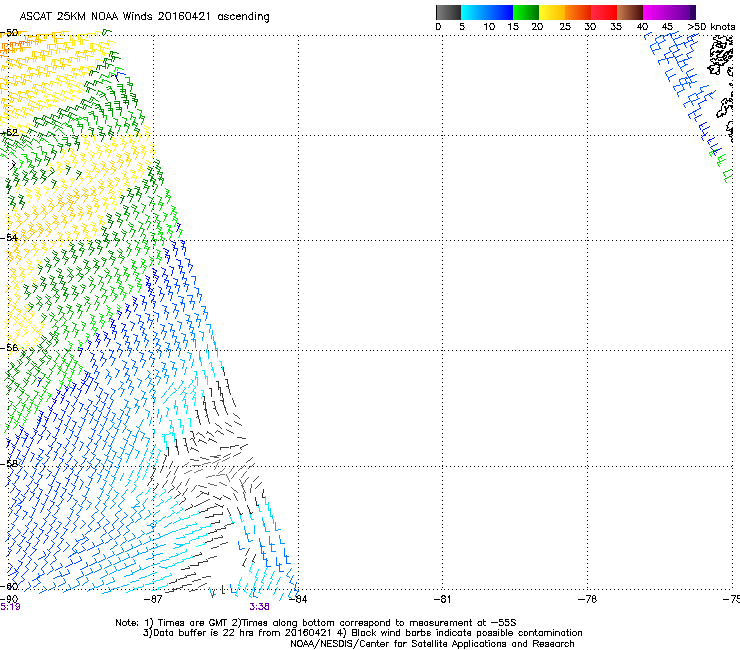Click the -81 longitude axis label
Viewport: 740px width, 650px height.
(x=442, y=599)
